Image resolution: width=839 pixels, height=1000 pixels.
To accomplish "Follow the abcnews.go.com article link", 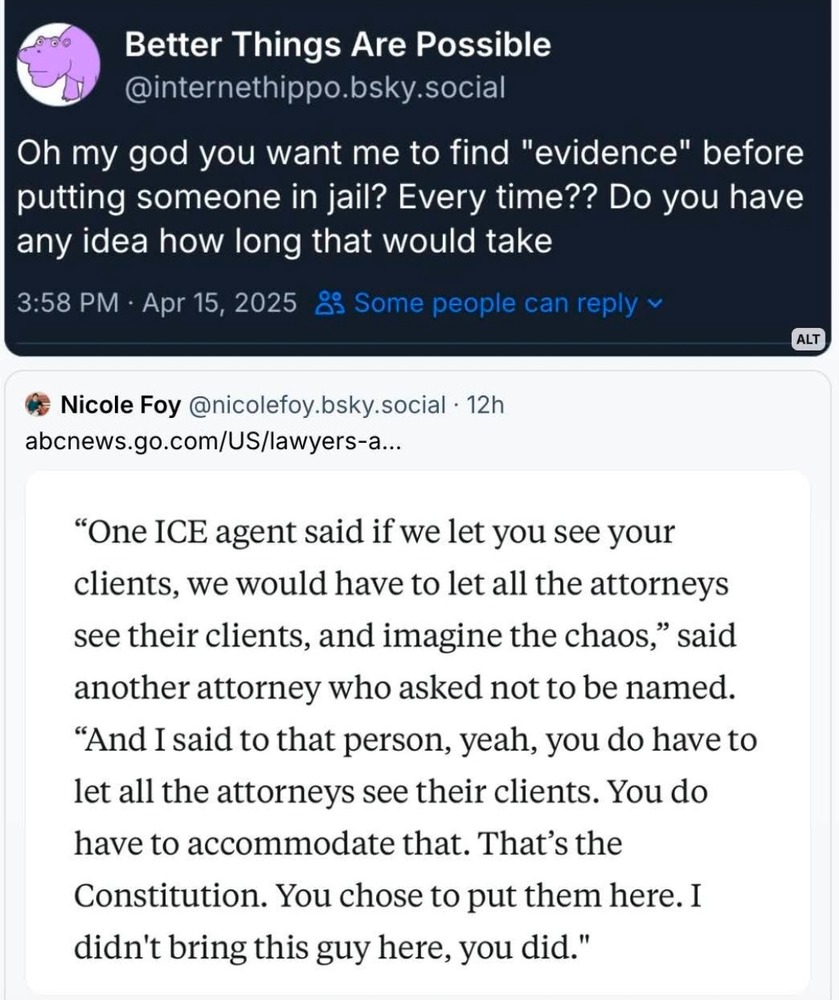I will (215, 441).
